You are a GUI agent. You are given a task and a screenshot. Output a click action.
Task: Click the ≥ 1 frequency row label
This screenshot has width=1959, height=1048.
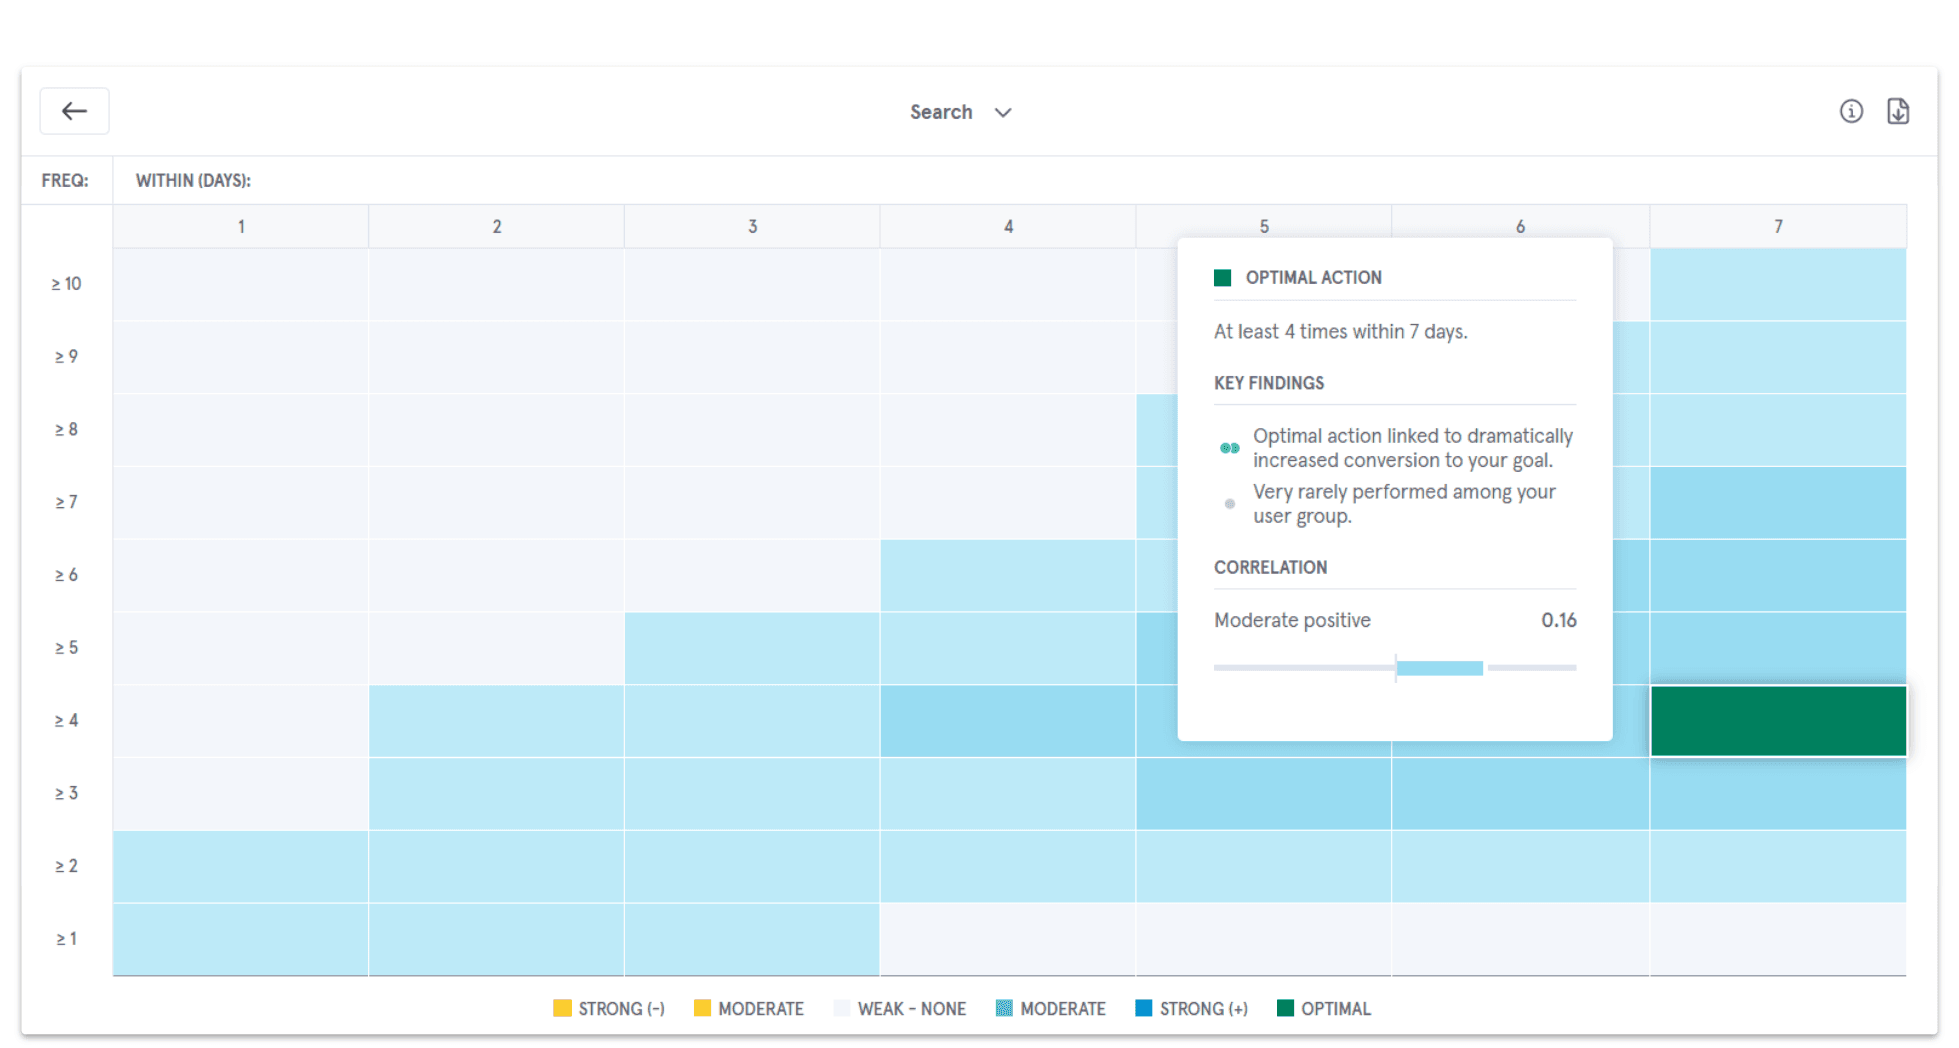(x=66, y=939)
